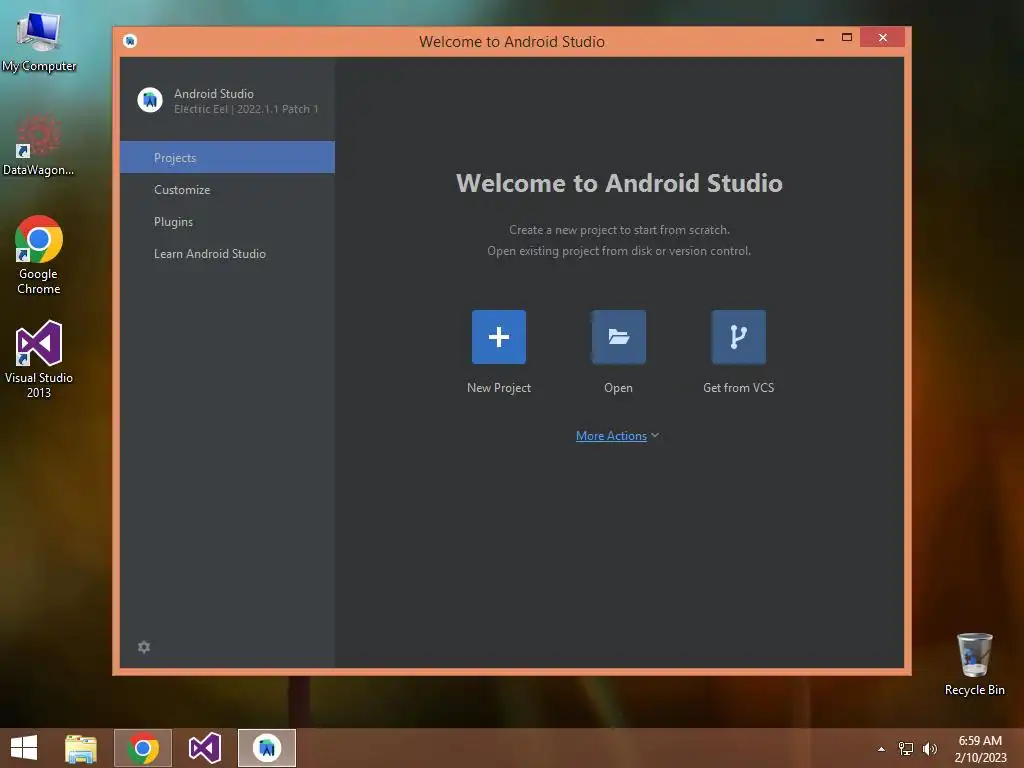The image size is (1024, 768).
Task: Click the New Project plus icon
Action: [498, 337]
